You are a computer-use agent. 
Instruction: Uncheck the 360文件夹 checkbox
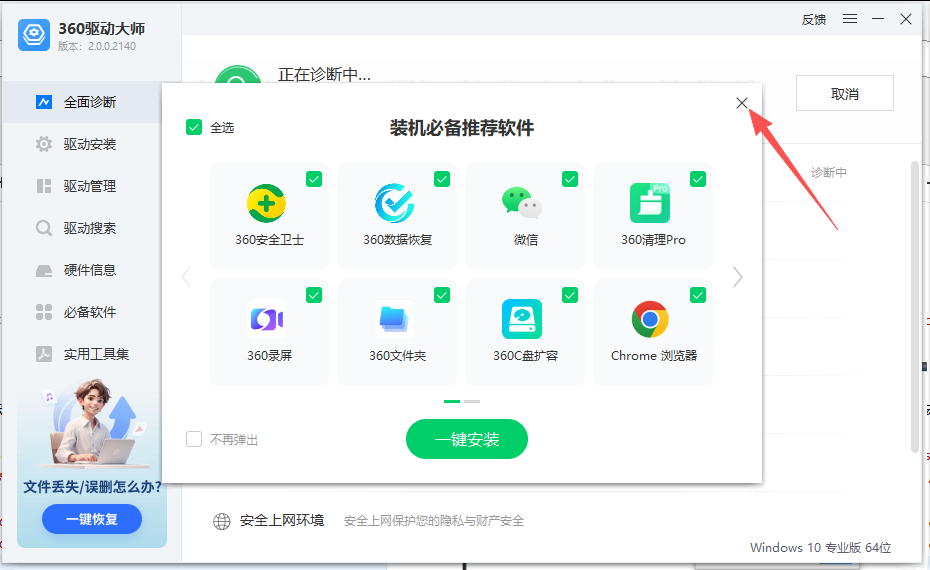[442, 295]
